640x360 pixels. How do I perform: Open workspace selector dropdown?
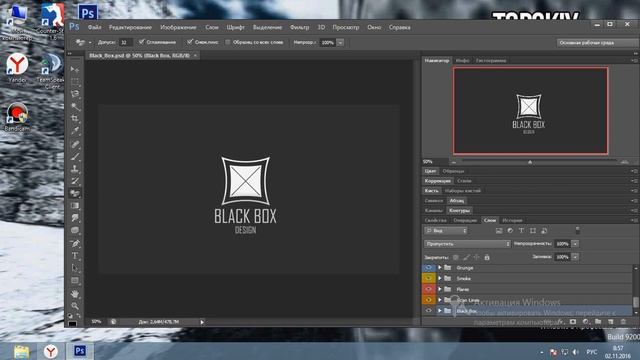click(597, 42)
